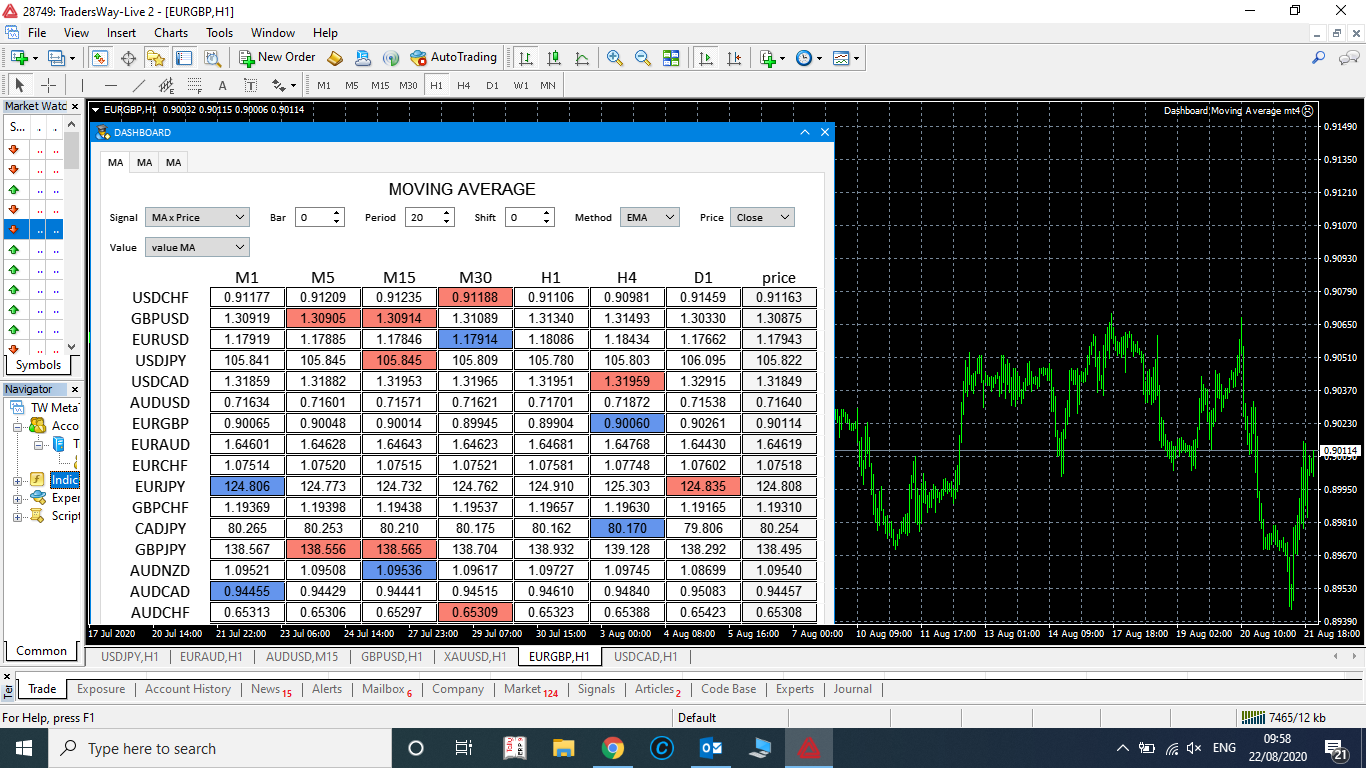Open the Charts menu

point(171,33)
